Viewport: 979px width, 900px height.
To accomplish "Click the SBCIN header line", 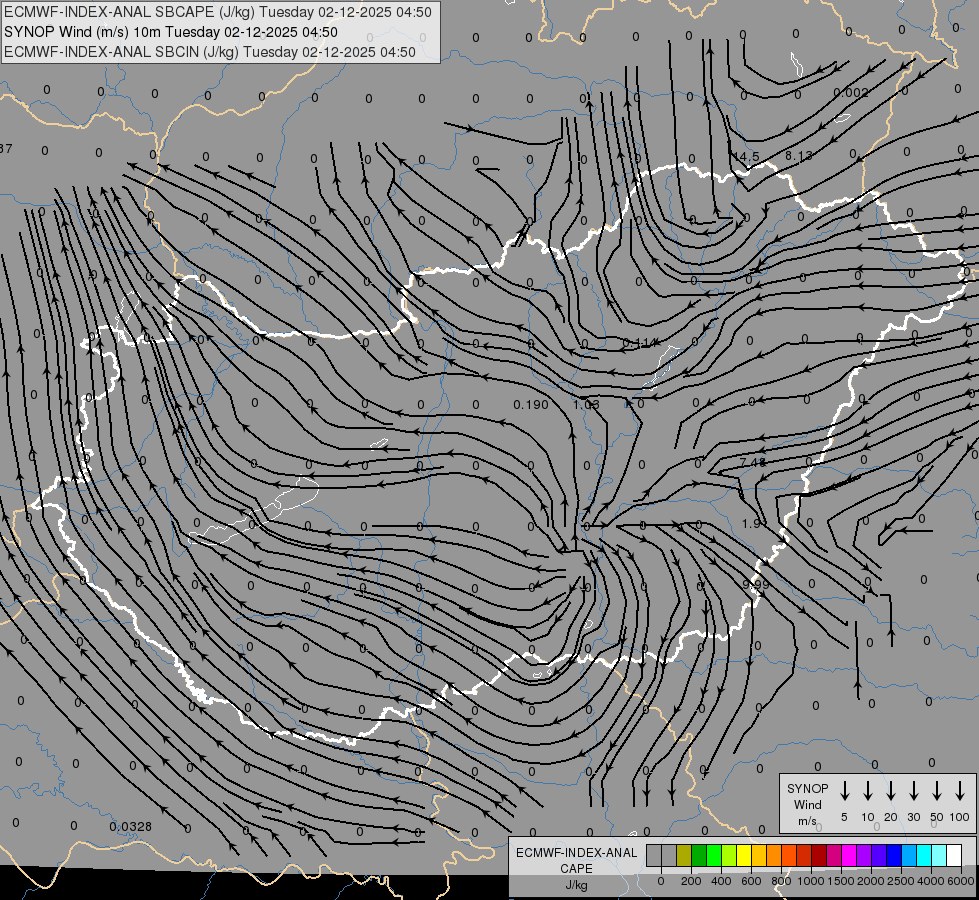I will 210,52.
